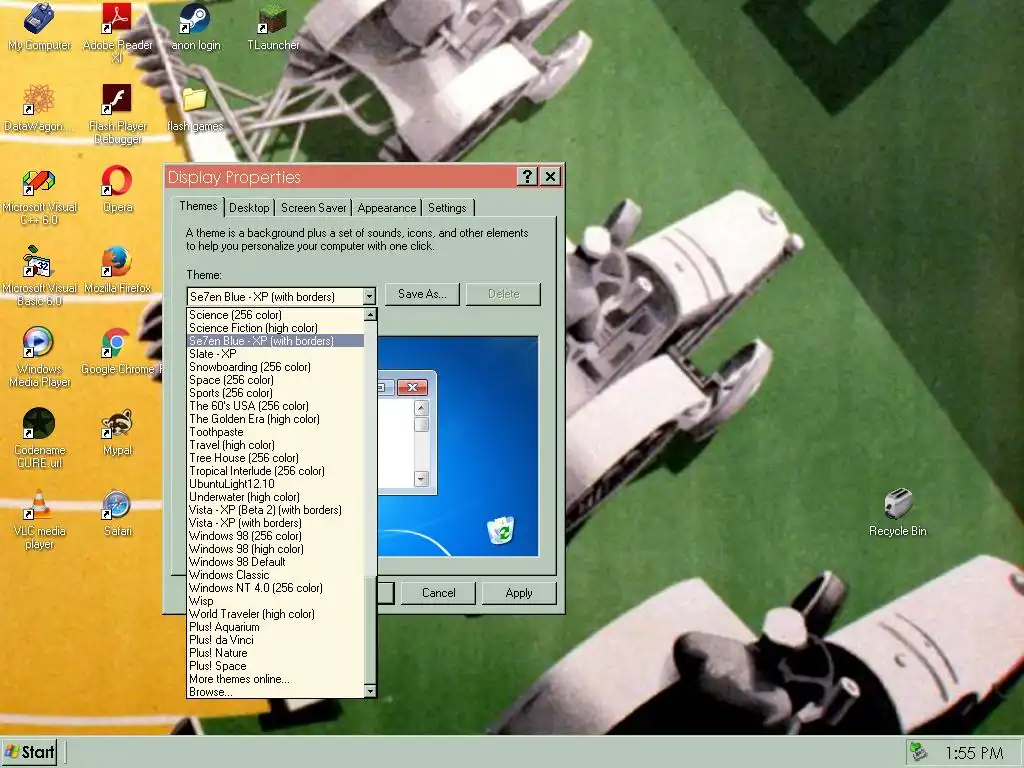This screenshot has height=768, width=1024.
Task: Click the taskbar clock
Action: (x=974, y=753)
